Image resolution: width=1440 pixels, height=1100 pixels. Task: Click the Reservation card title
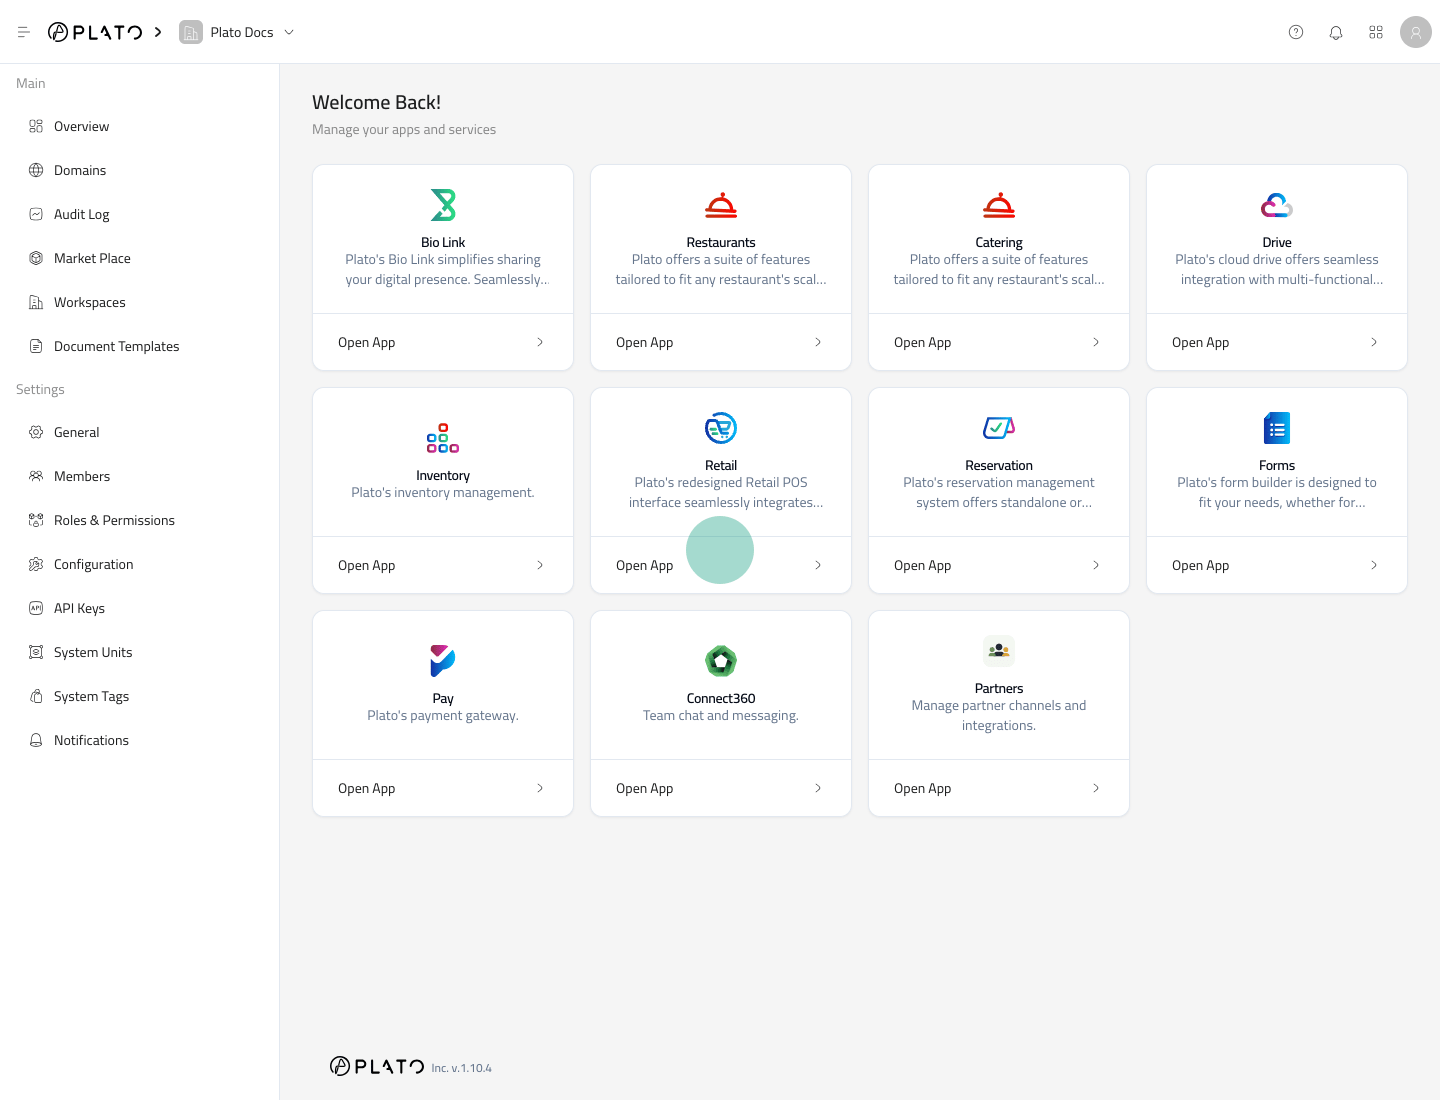[999, 465]
